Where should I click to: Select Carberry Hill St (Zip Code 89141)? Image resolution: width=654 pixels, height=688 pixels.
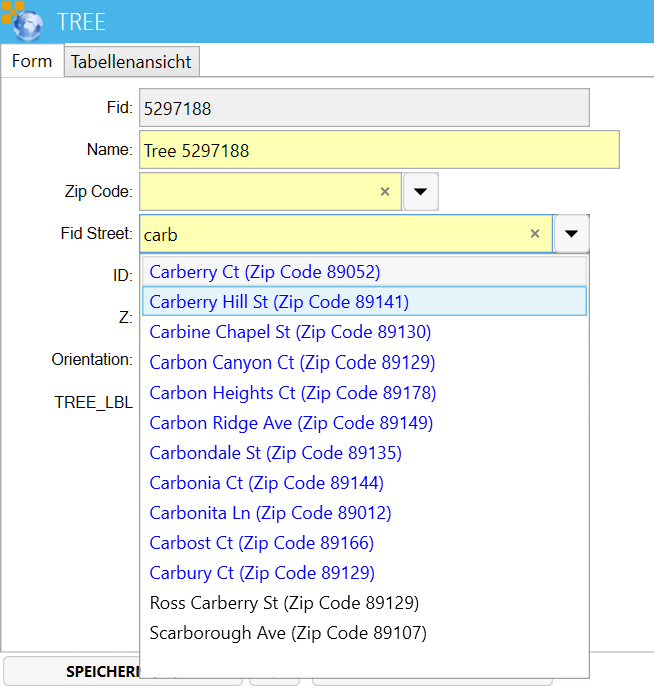[x=364, y=301]
